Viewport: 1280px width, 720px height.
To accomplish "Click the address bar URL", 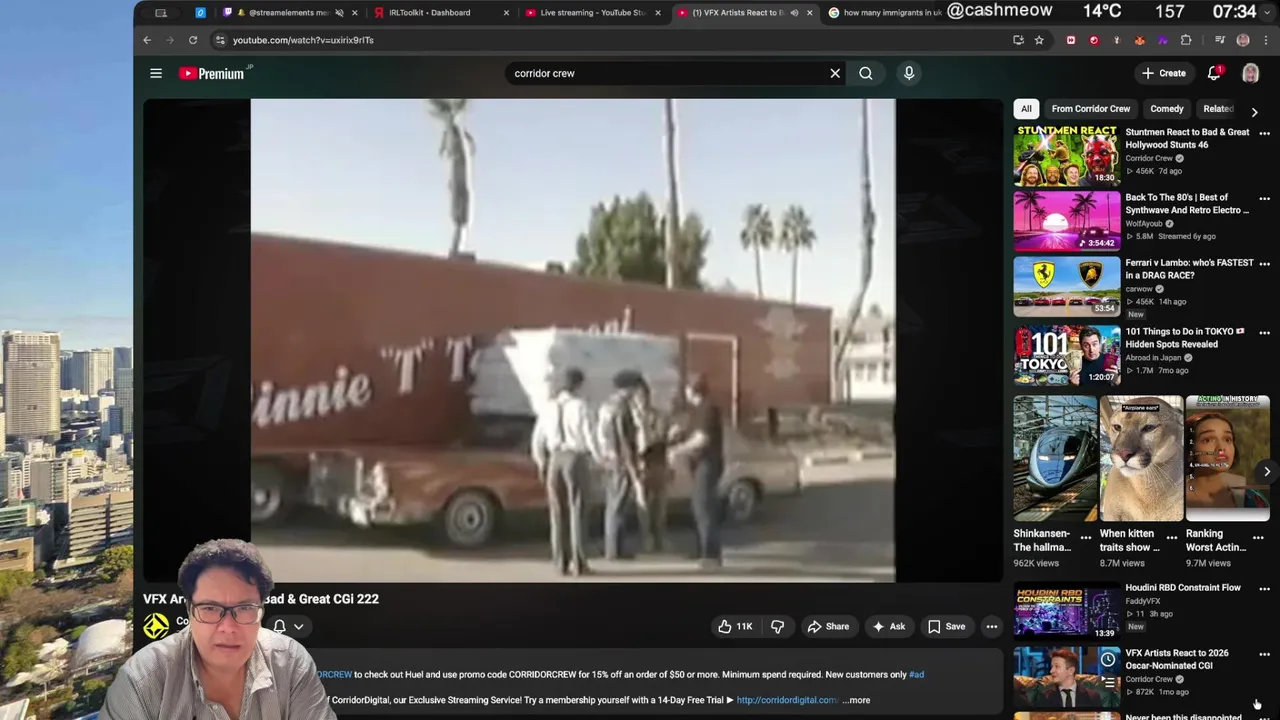I will [303, 40].
